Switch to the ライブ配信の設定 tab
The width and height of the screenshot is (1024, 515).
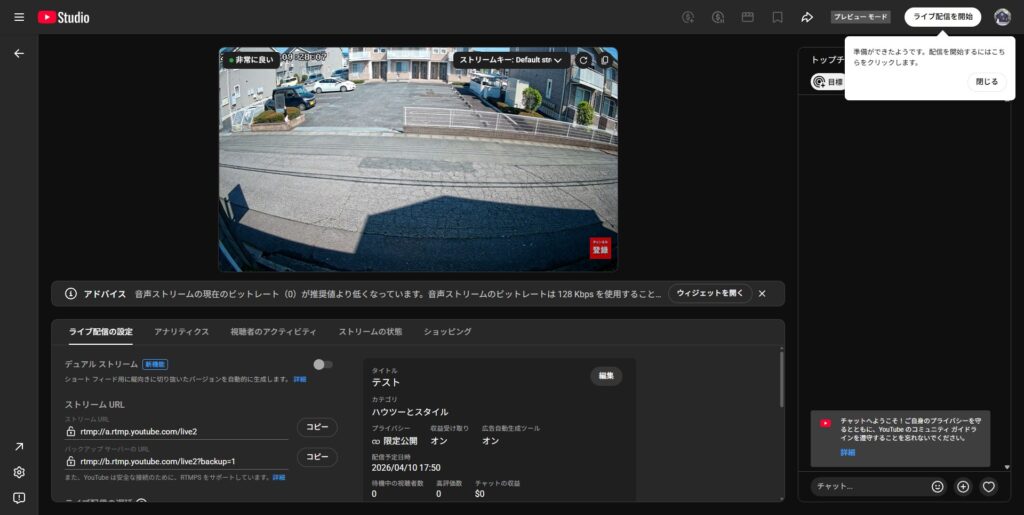(x=101, y=332)
